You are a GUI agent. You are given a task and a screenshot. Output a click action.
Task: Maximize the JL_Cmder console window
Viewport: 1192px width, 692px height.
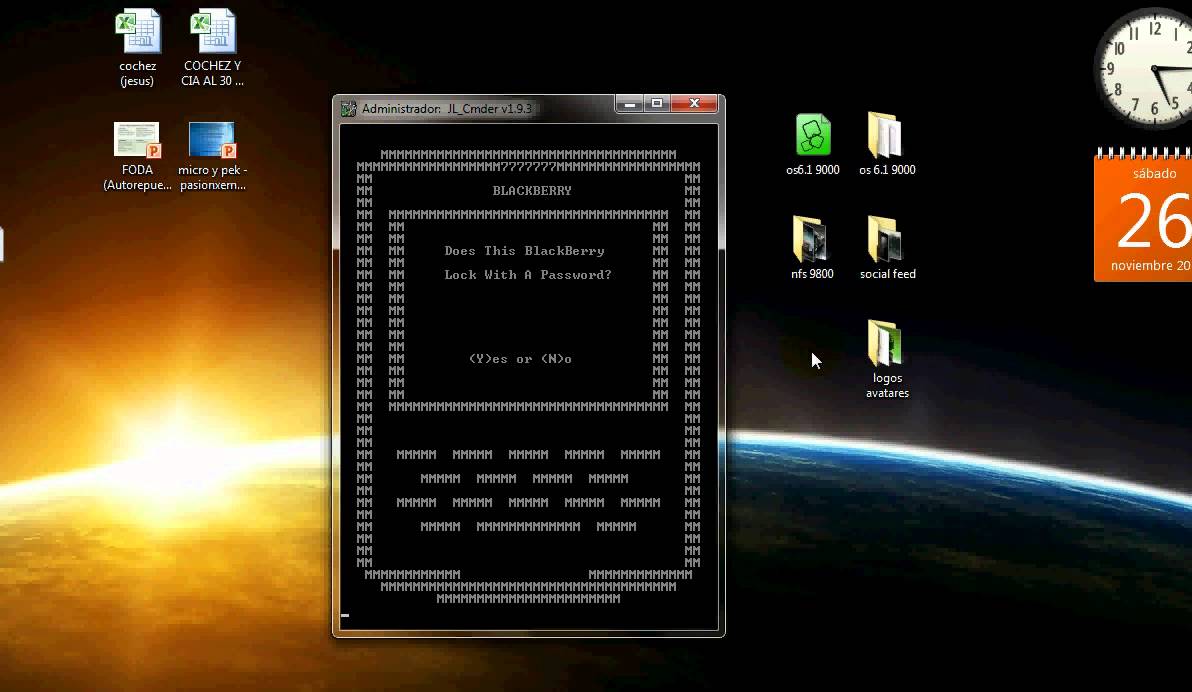tap(657, 104)
